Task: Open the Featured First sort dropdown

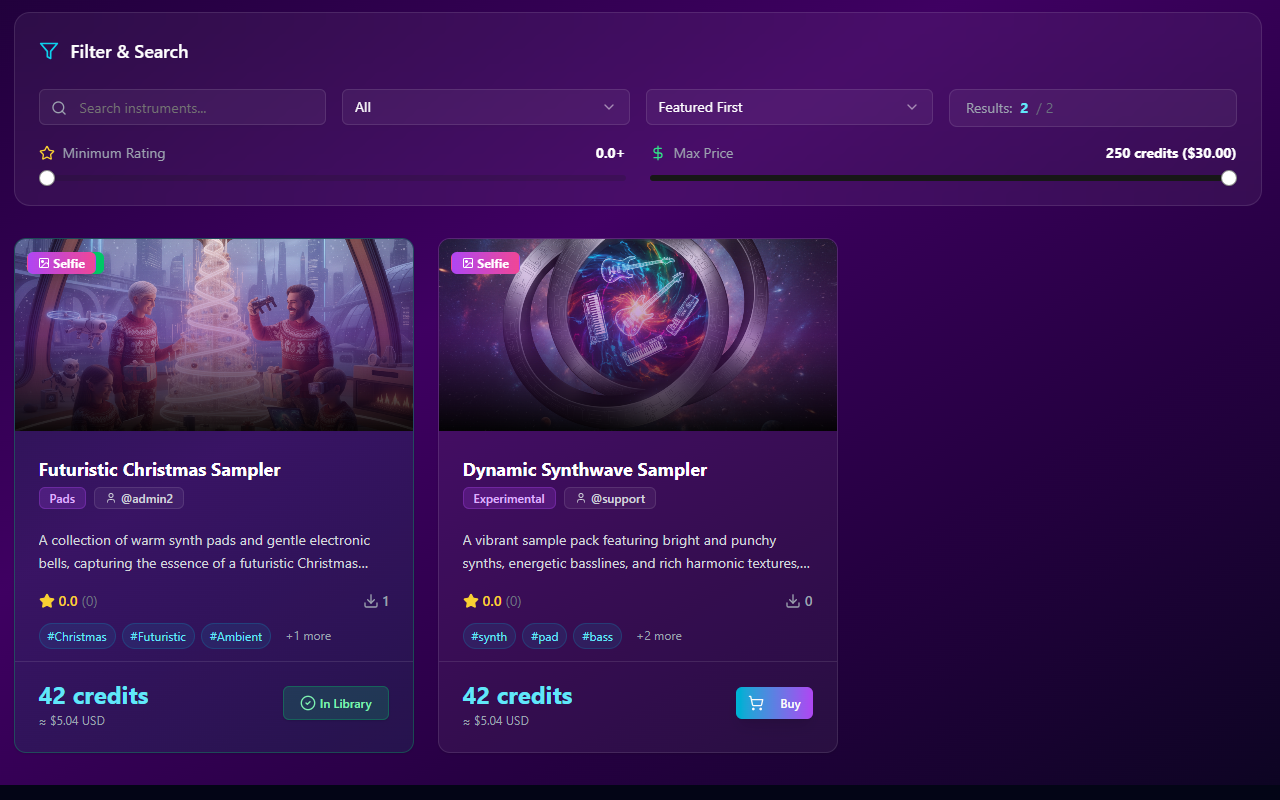Action: [789, 107]
